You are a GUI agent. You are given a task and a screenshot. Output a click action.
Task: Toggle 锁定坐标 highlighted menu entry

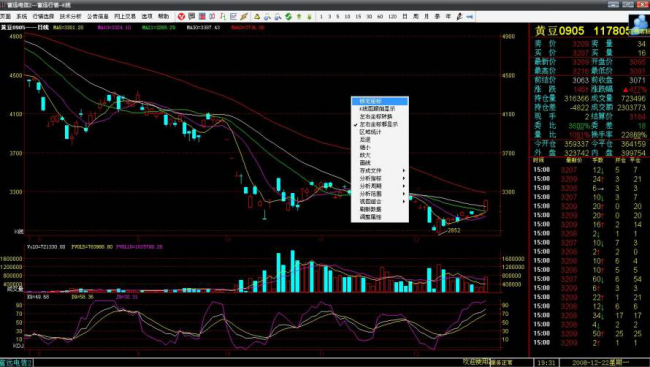point(380,101)
